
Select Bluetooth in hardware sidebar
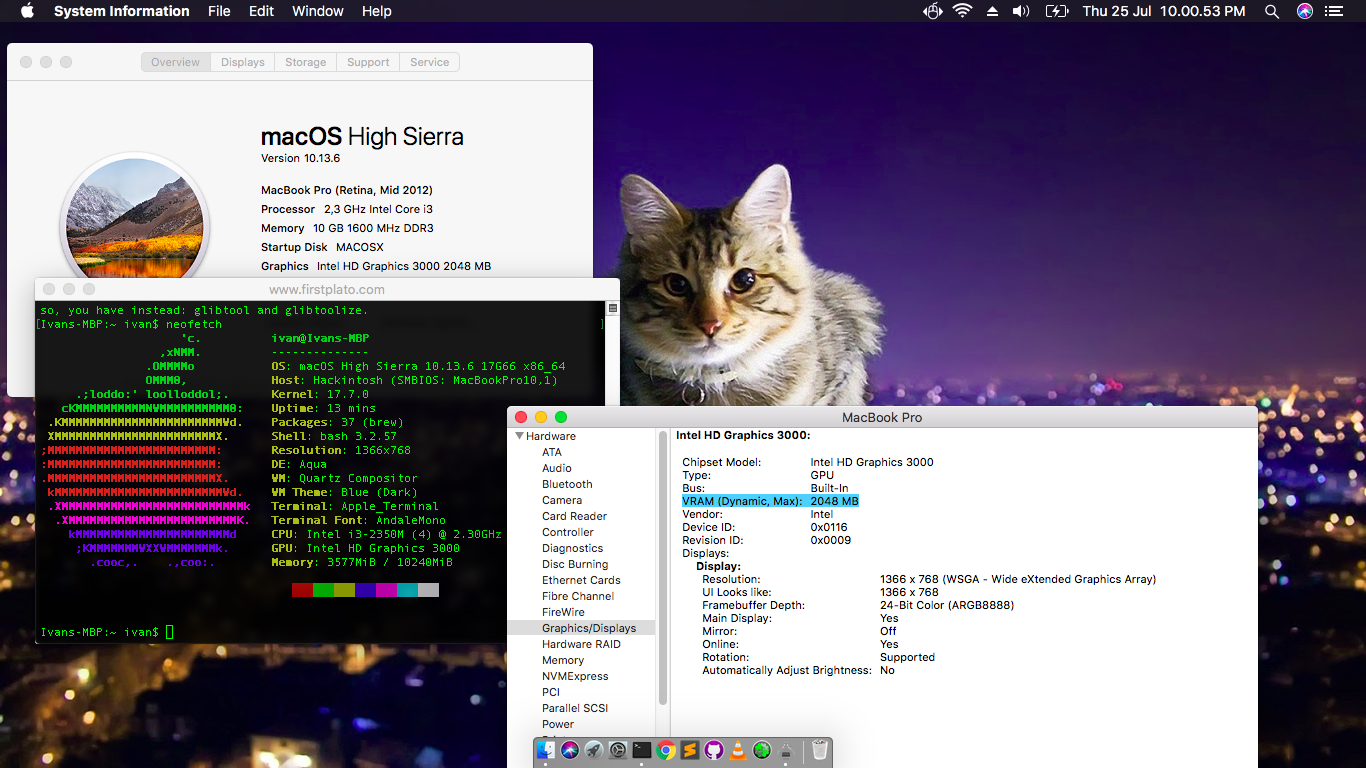567,484
